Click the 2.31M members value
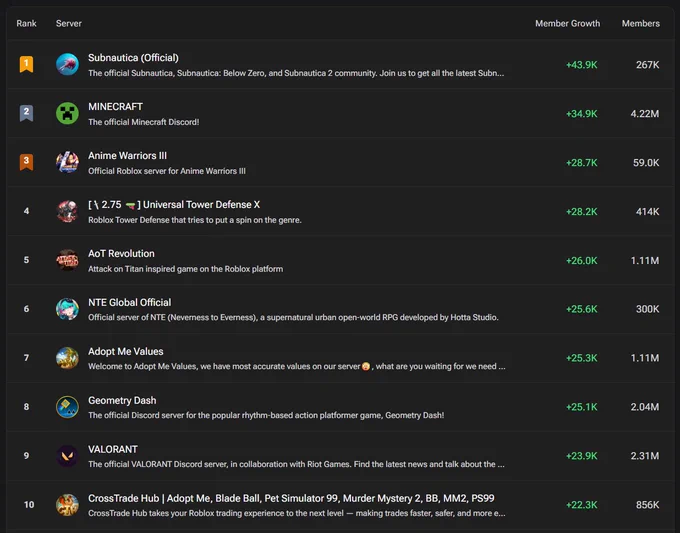 point(645,456)
